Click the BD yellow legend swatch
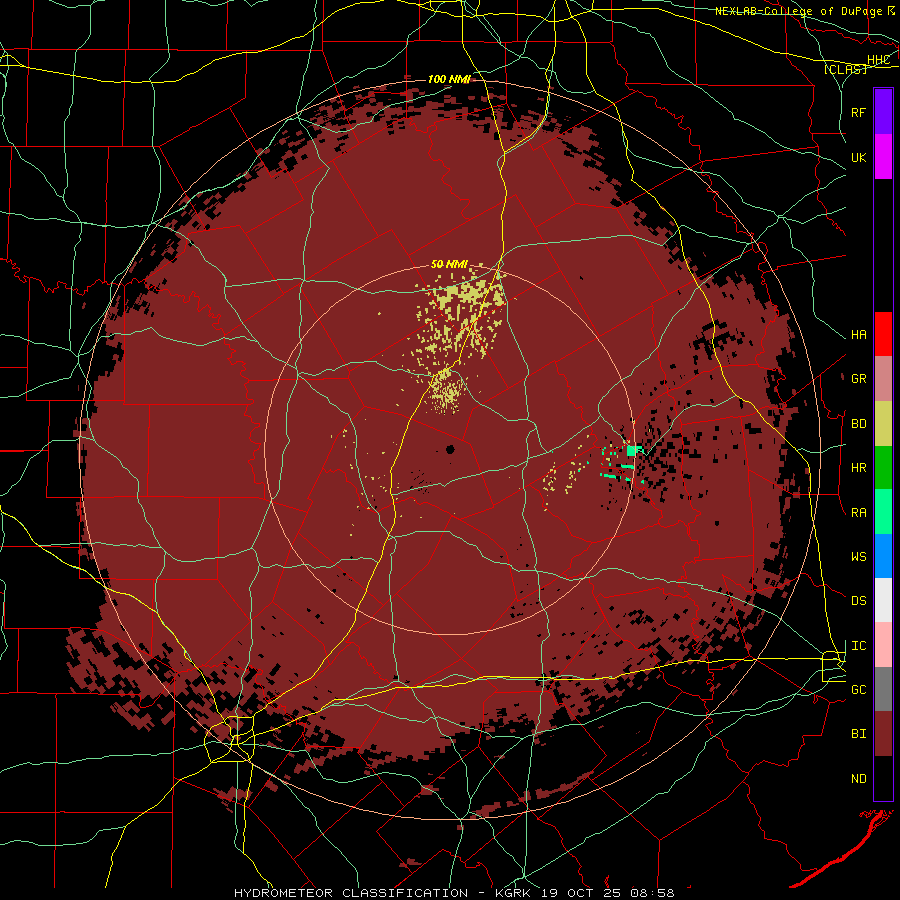 (x=883, y=424)
